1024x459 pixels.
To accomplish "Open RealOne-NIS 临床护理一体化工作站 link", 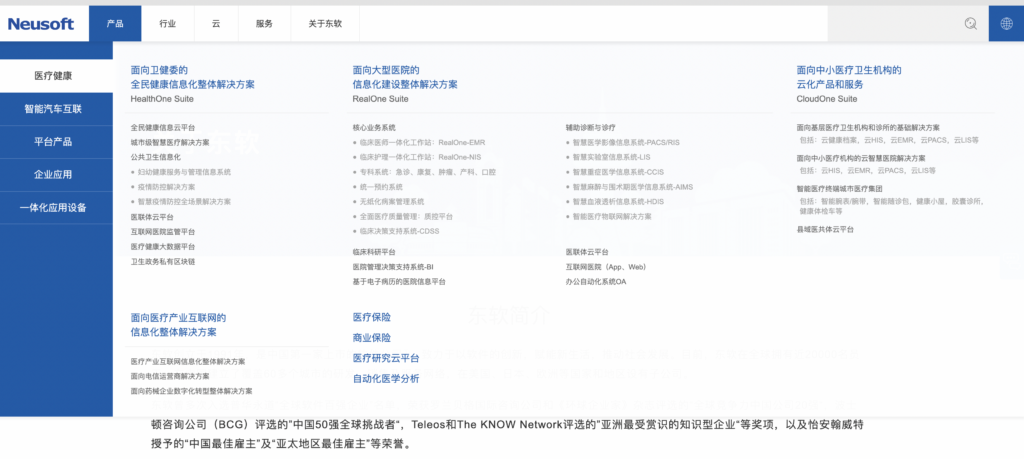I will click(x=420, y=157).
